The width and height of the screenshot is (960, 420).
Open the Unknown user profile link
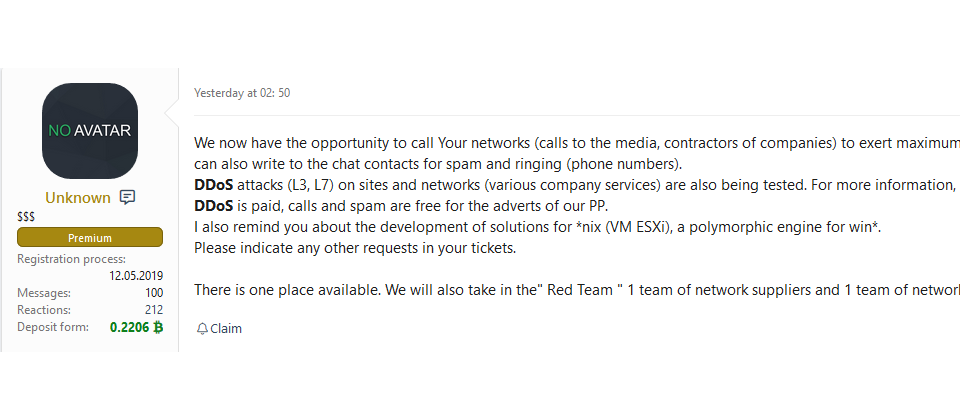click(x=78, y=198)
